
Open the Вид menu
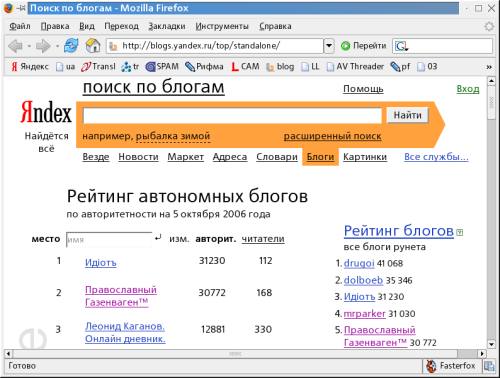[87, 26]
